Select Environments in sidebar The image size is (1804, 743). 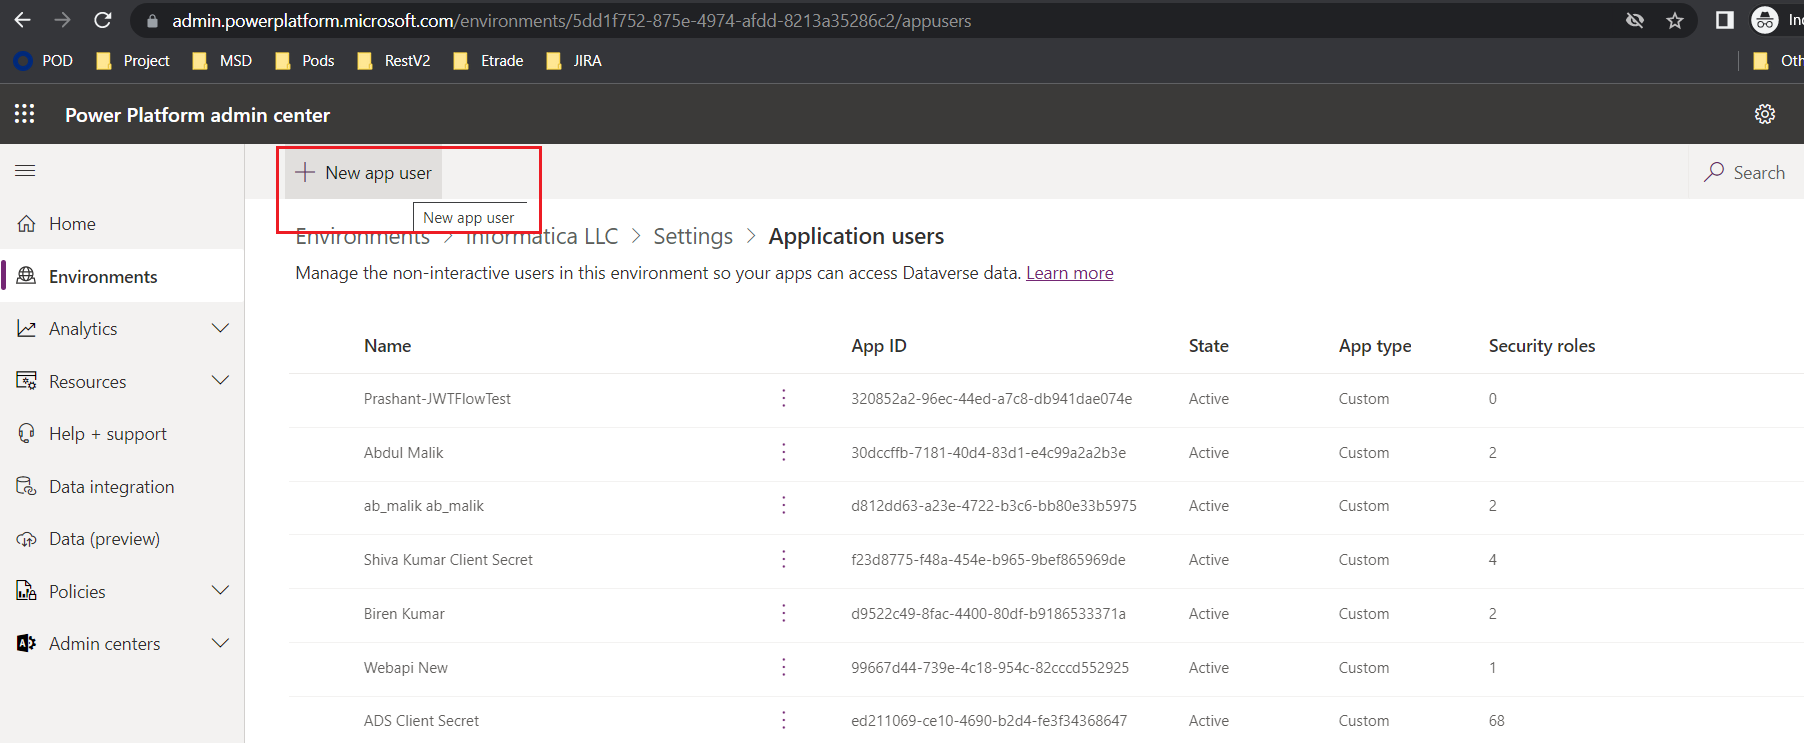(122, 276)
